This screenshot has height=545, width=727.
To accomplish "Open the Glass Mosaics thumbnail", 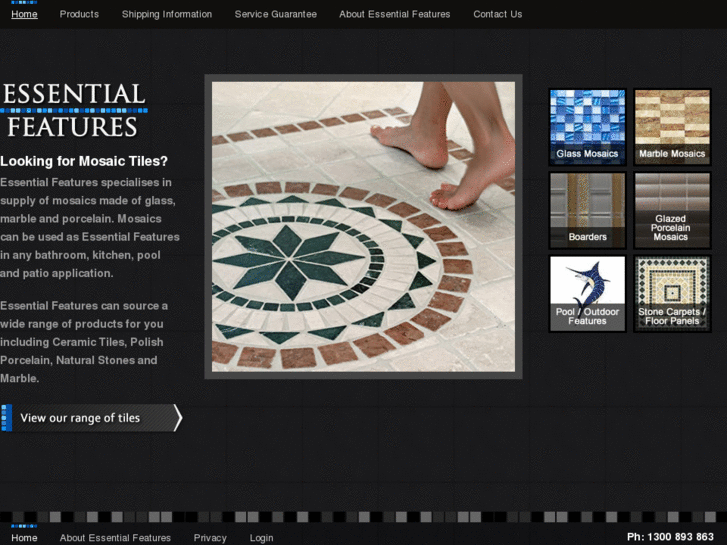I will point(587,126).
